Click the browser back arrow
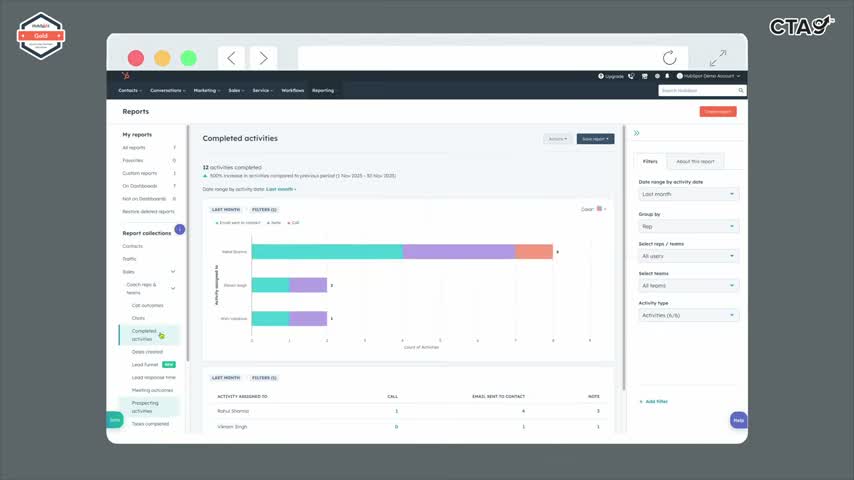The height and width of the screenshot is (480, 854). tap(231, 58)
